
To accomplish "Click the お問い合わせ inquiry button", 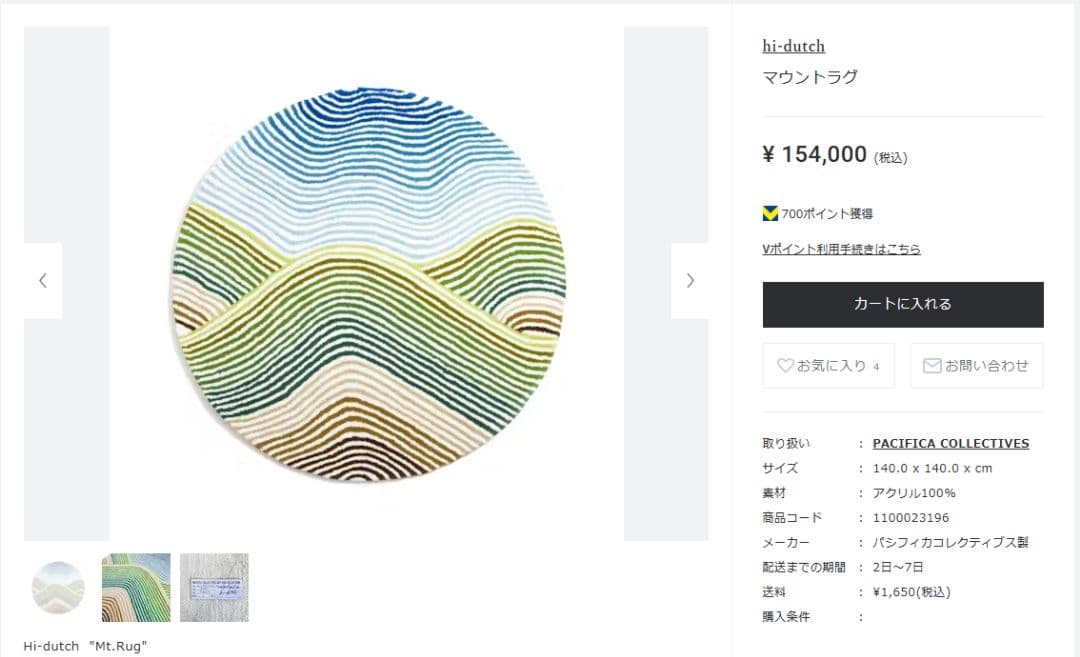I will coord(976,365).
